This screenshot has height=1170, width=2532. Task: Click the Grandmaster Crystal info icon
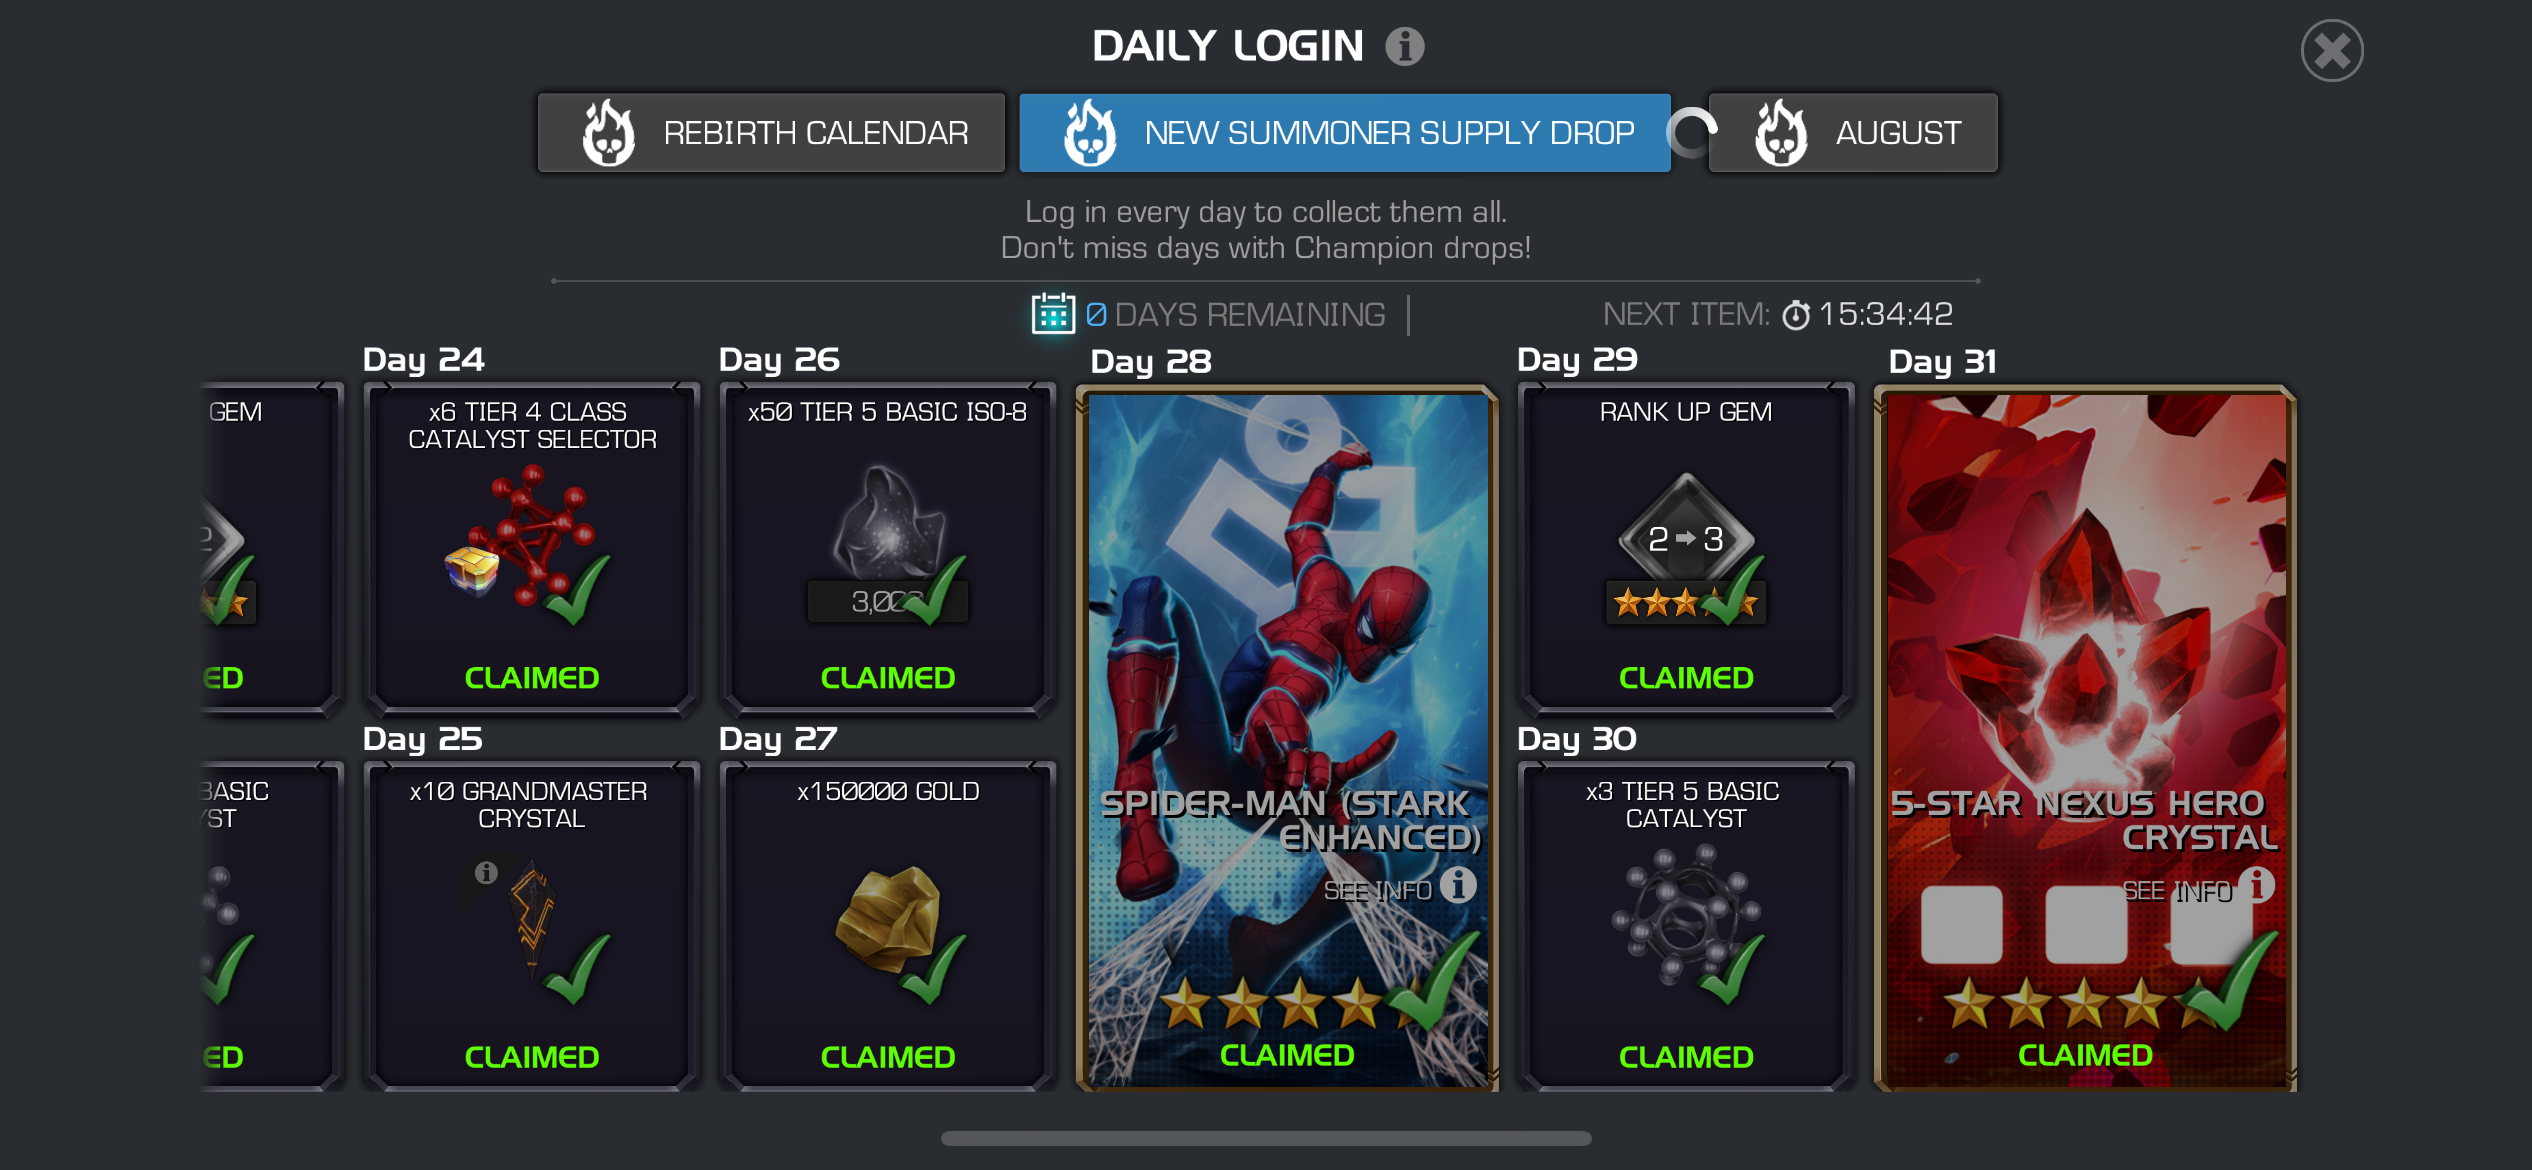(486, 873)
